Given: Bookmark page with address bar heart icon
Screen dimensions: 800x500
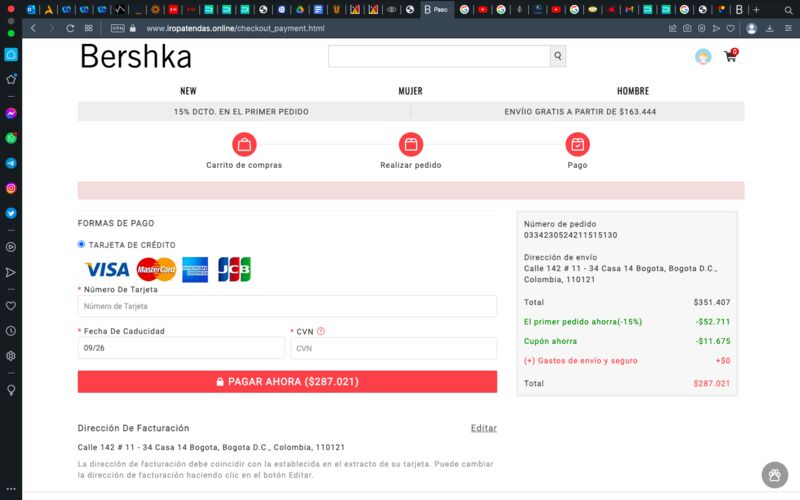Looking at the screenshot, I should (731, 29).
